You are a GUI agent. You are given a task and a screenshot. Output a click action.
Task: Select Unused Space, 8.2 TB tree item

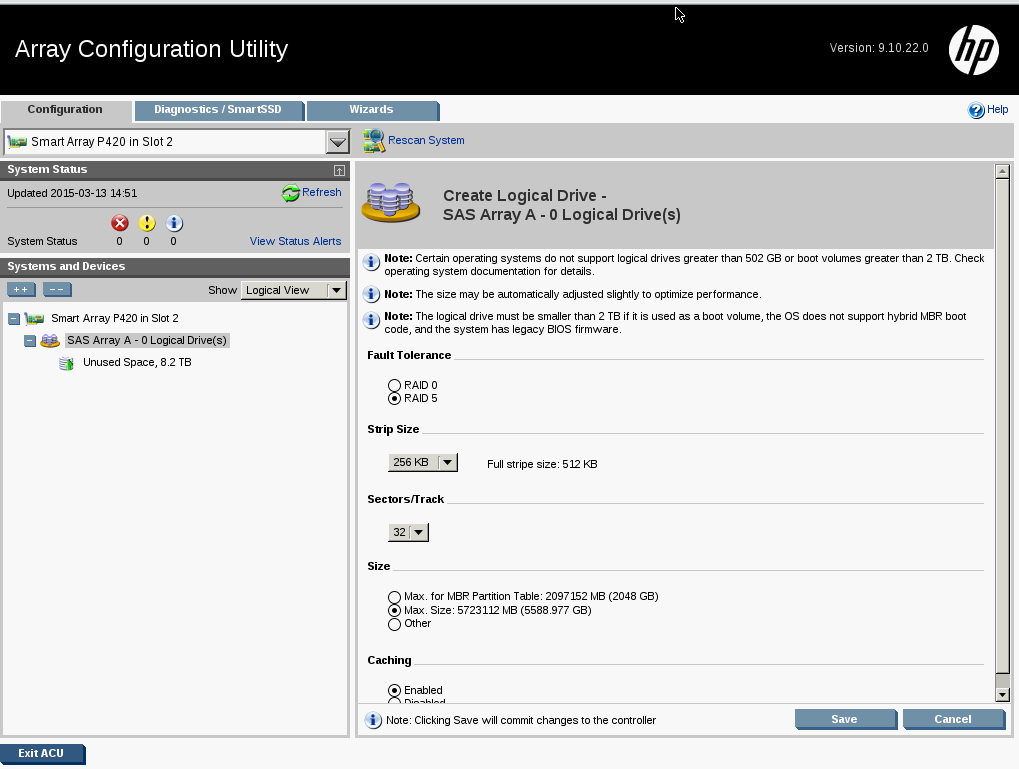pos(137,362)
